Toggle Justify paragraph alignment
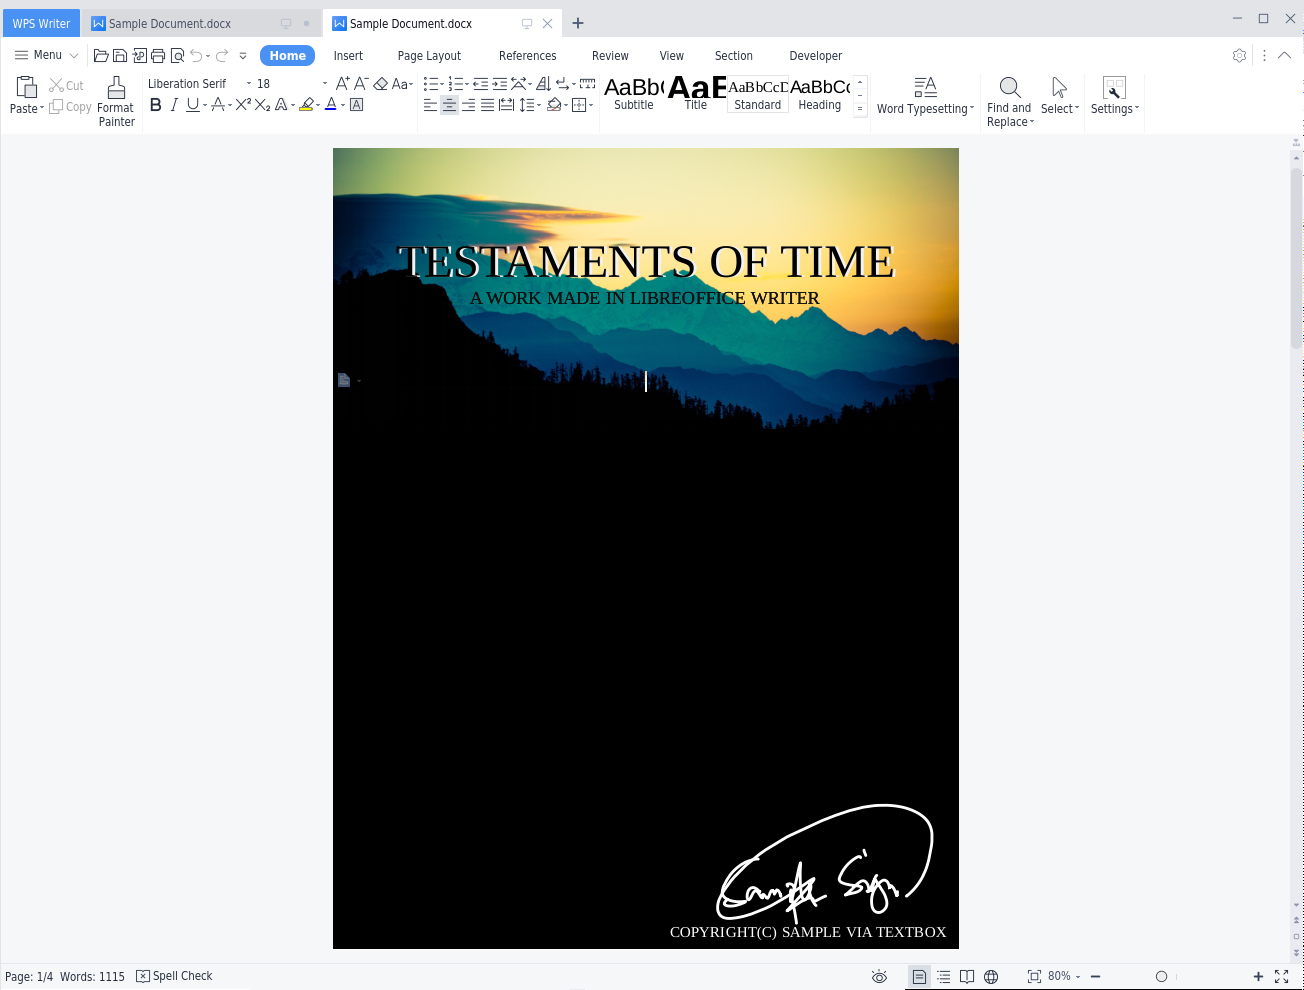Screen dimensions: 1304x990 [x=487, y=105]
